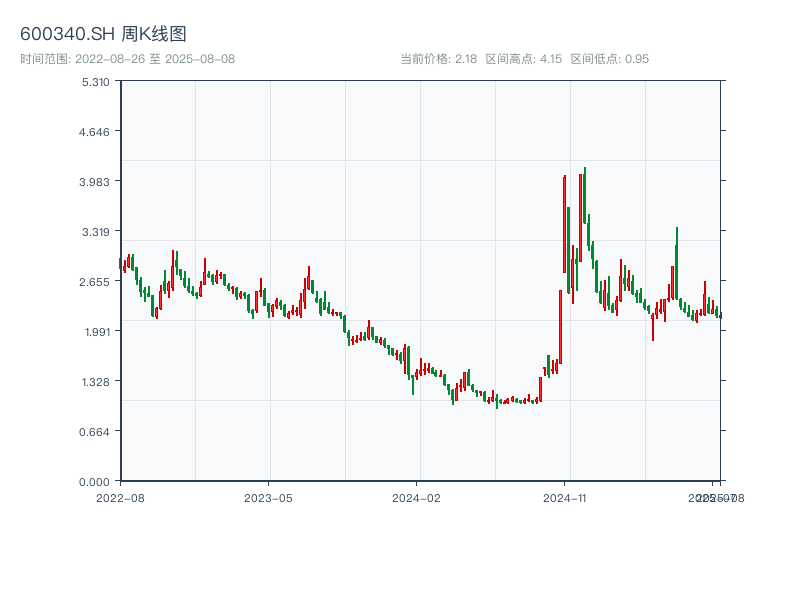Click the x-axis label 2022-08
The width and height of the screenshot is (800, 600).
pos(120,498)
